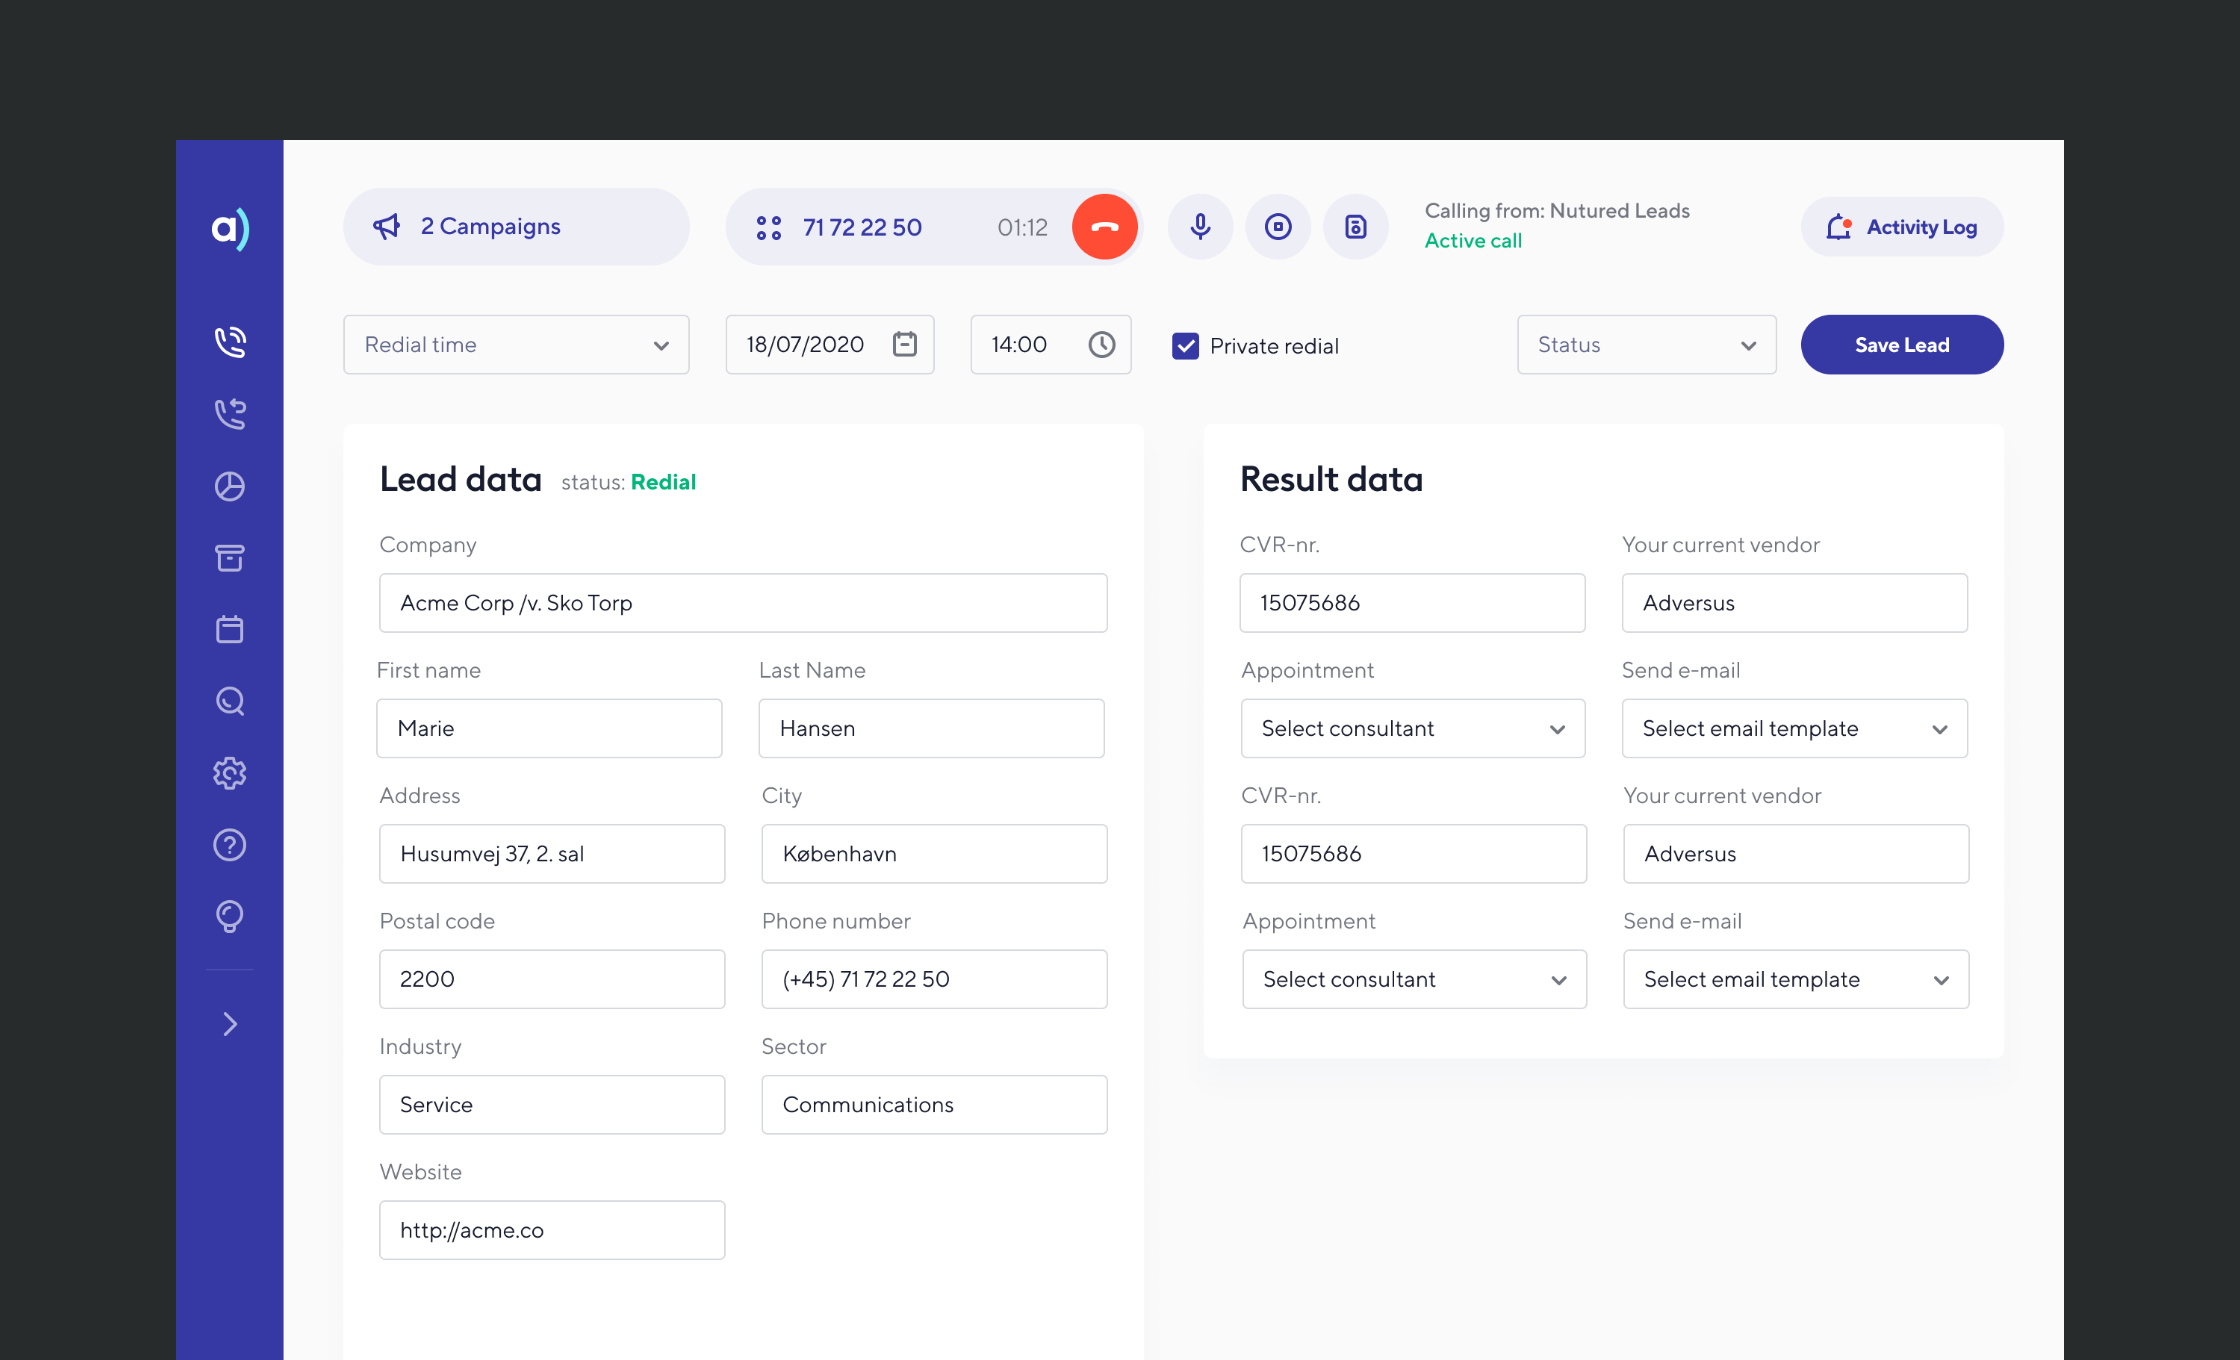Viewport: 2240px width, 1360px height.
Task: Click the Lead data heading
Action: coord(460,480)
